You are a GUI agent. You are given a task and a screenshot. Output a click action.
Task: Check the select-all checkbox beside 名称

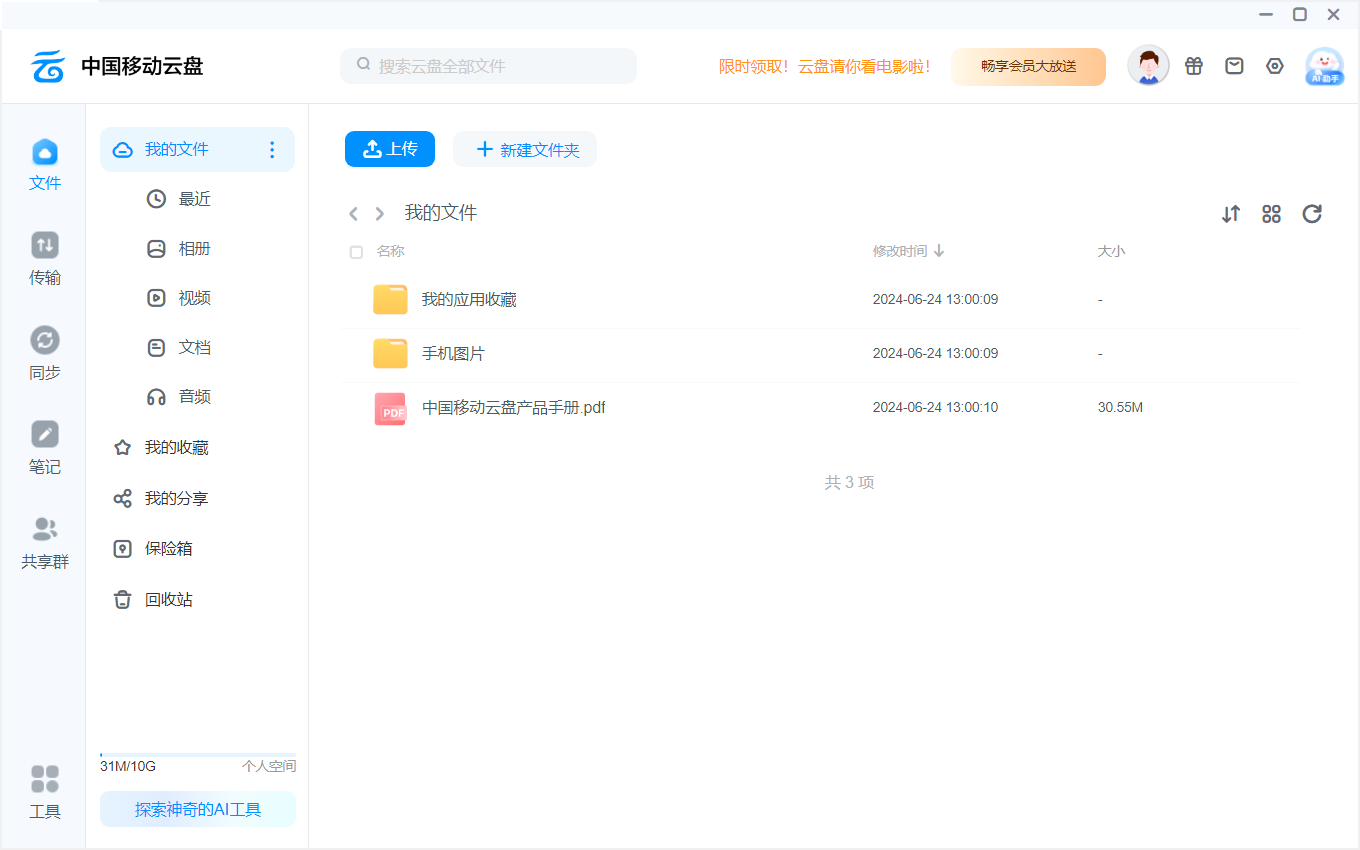pos(356,252)
